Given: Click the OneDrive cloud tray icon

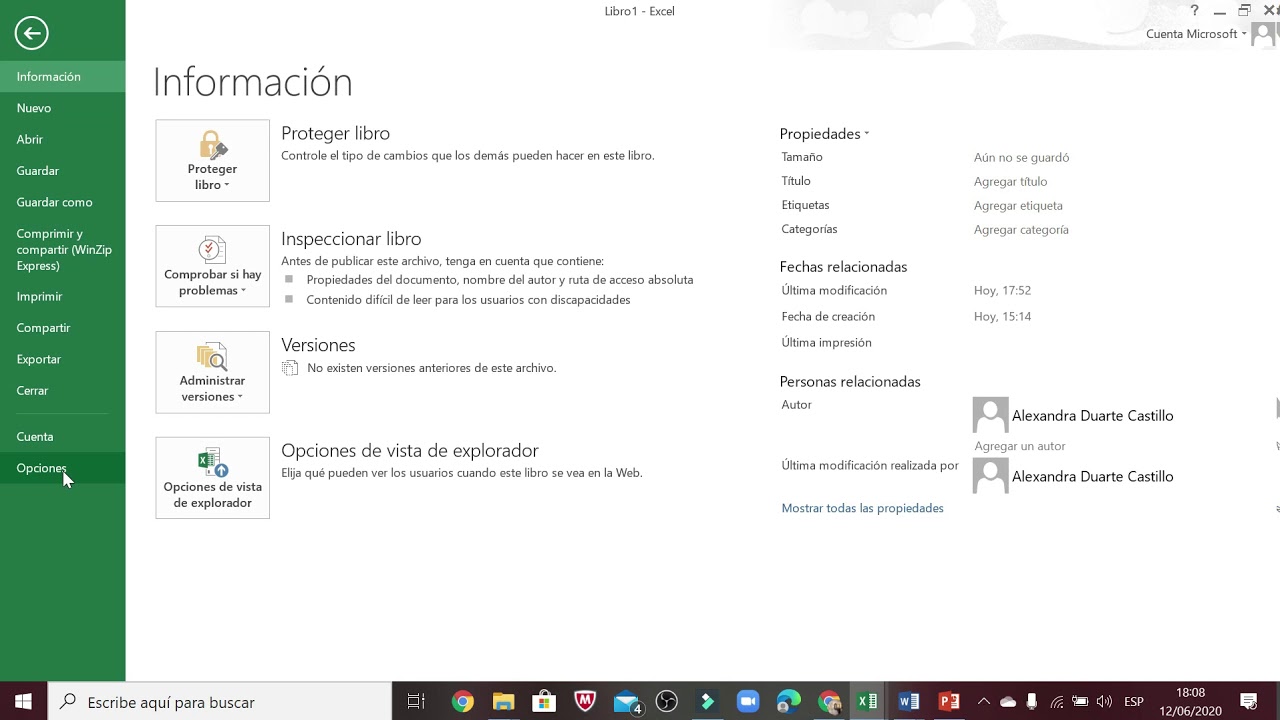Looking at the screenshot, I should point(1008,702).
